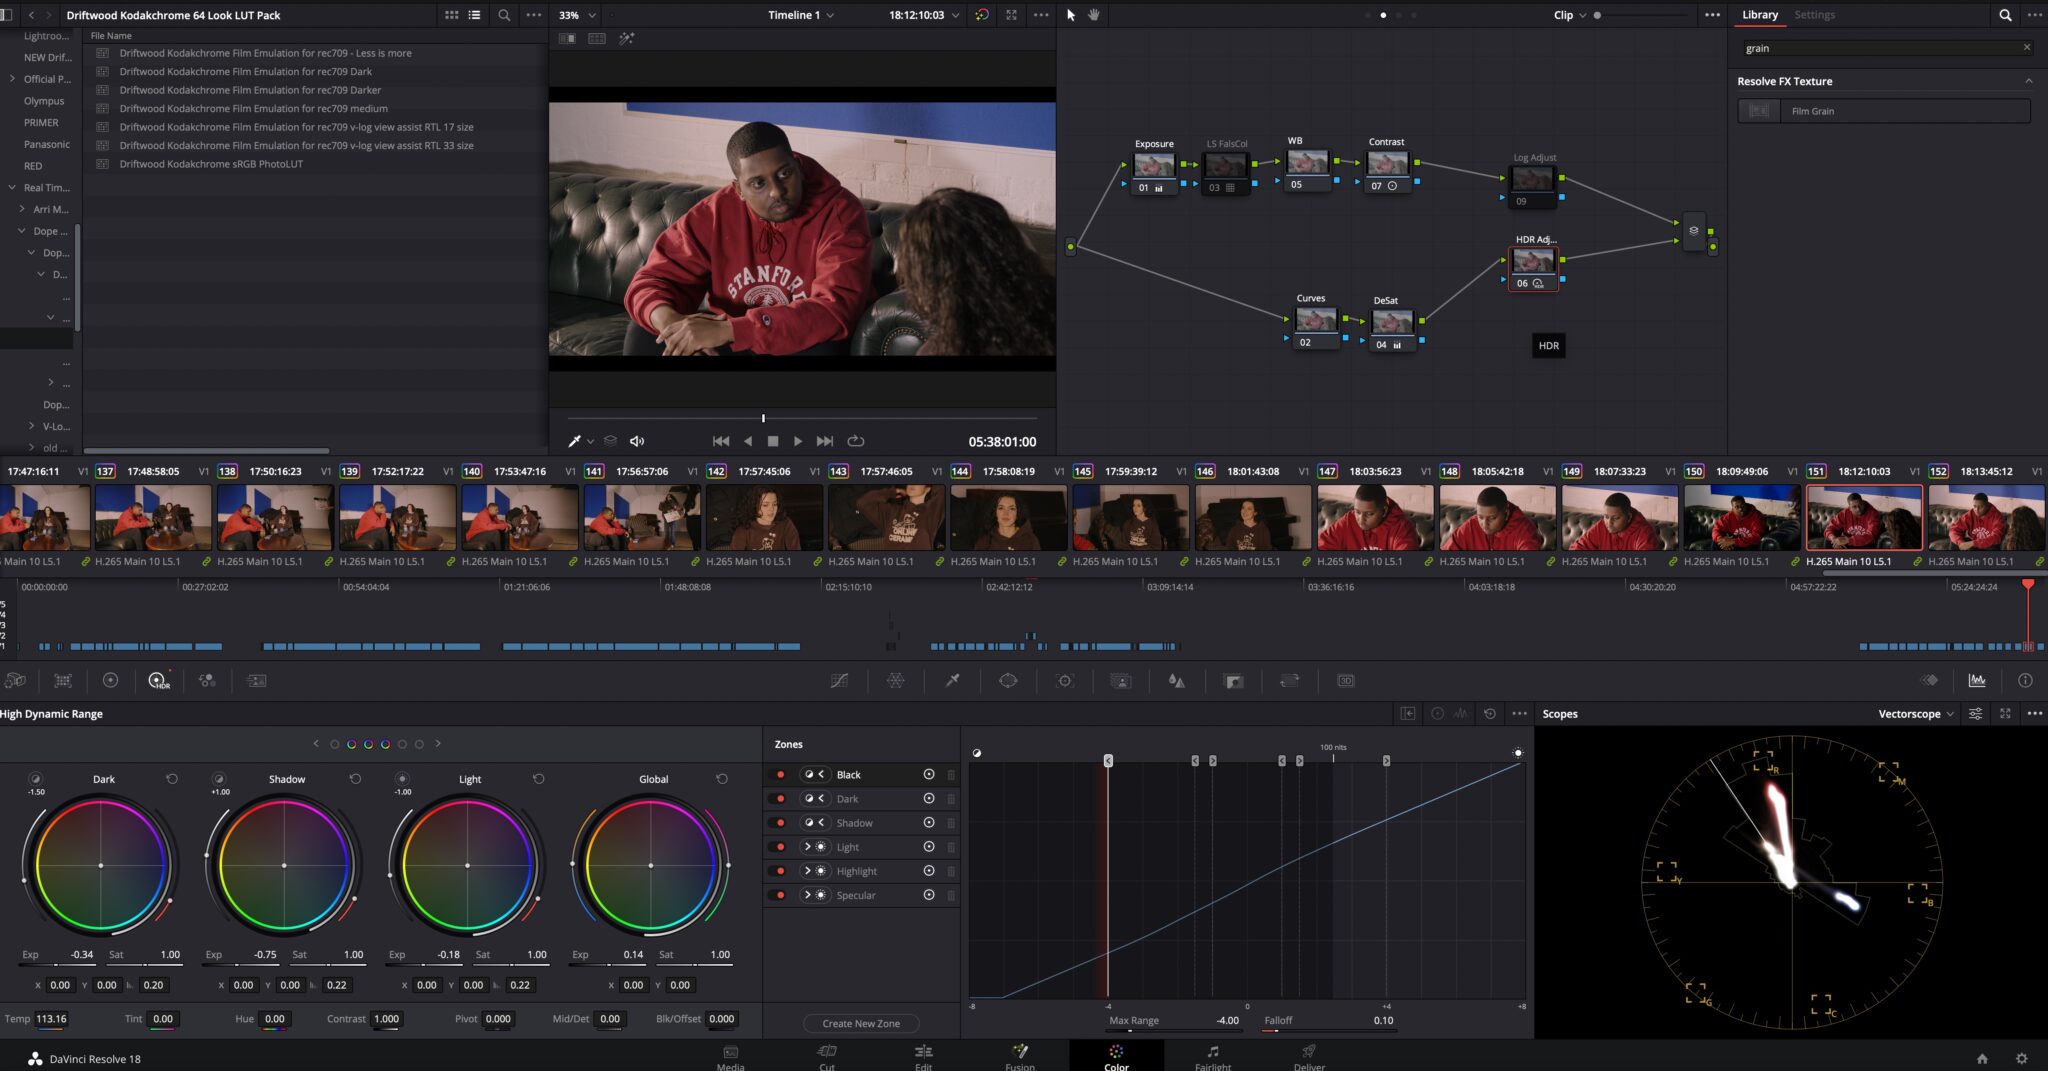The width and height of the screenshot is (2048, 1071).
Task: Open the Scopes panel icon
Action: click(x=1977, y=680)
